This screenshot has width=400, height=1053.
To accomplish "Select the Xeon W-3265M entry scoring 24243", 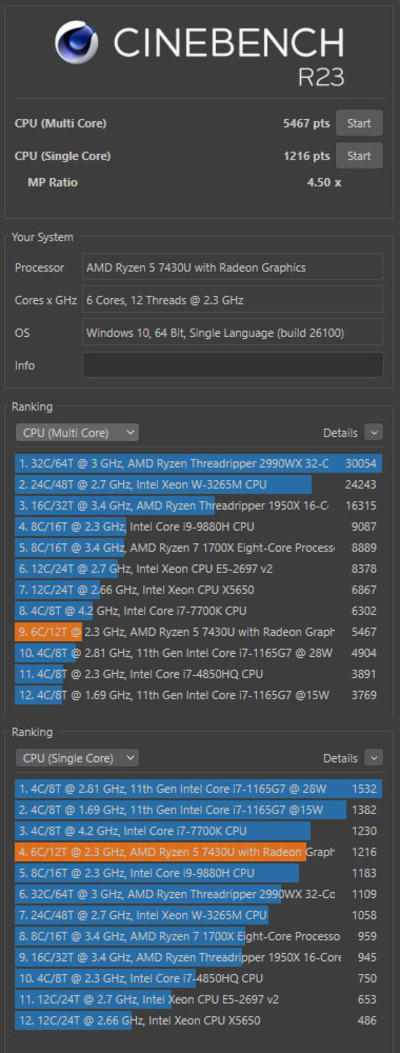I will [199, 485].
